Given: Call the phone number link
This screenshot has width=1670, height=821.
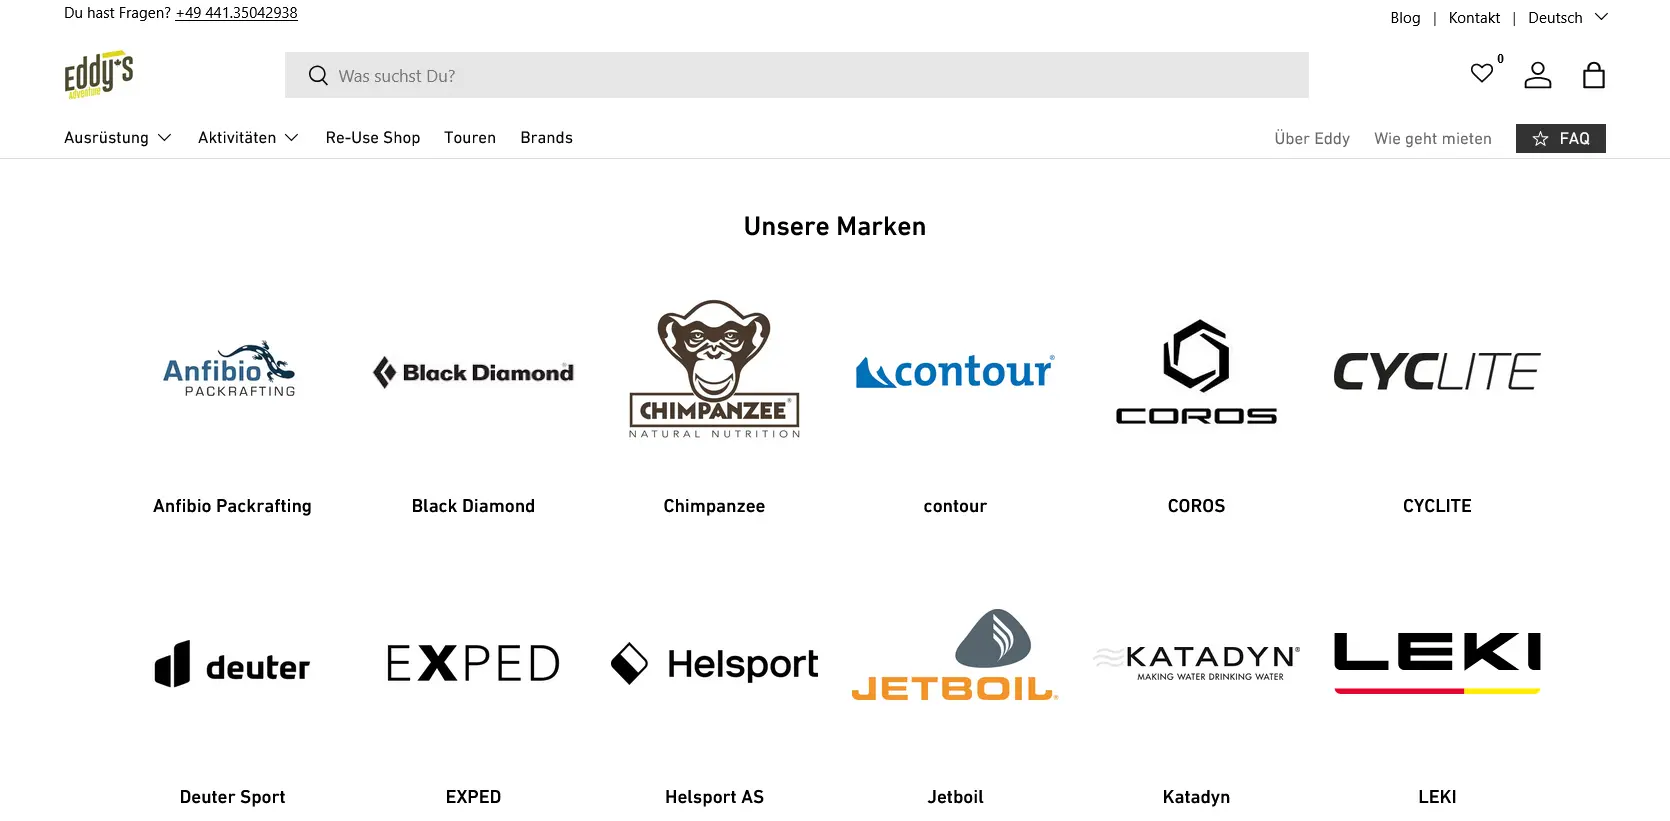Looking at the screenshot, I should click(x=236, y=13).
